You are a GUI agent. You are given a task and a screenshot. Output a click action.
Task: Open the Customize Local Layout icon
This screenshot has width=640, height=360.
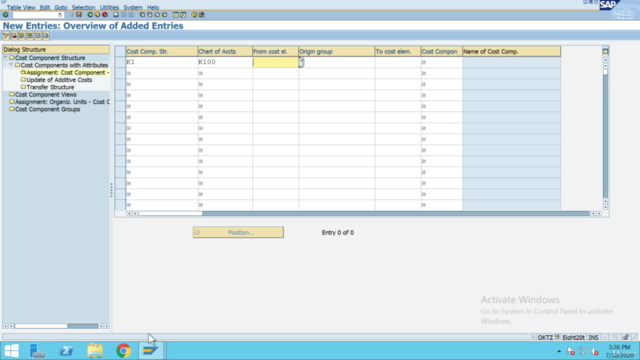pos(202,15)
